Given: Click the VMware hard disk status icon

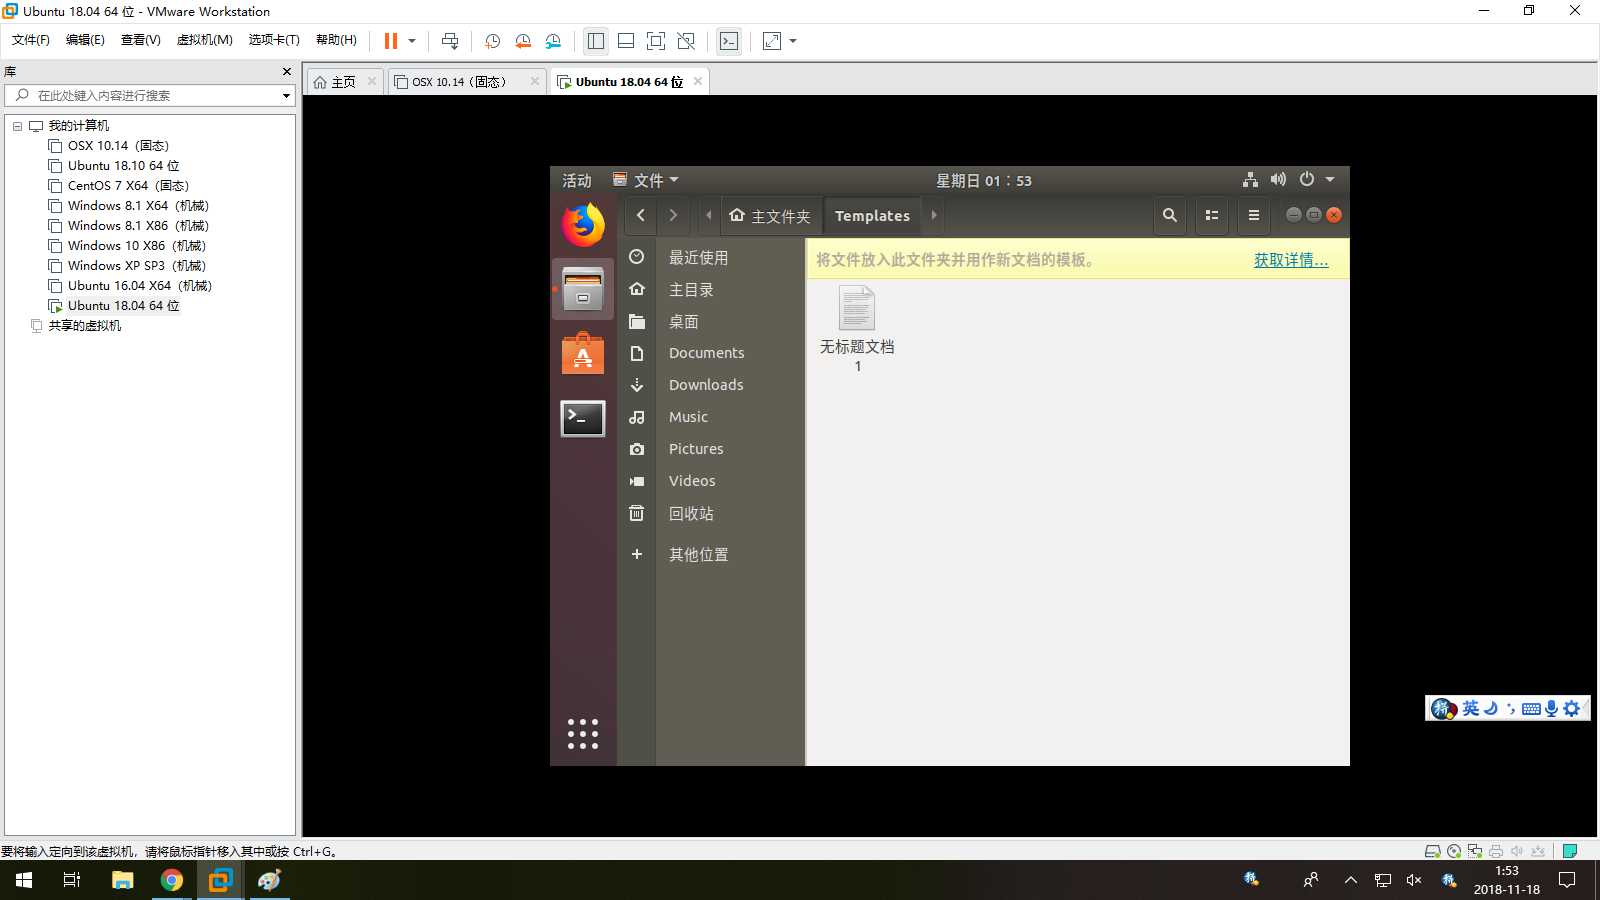Looking at the screenshot, I should click(1432, 851).
